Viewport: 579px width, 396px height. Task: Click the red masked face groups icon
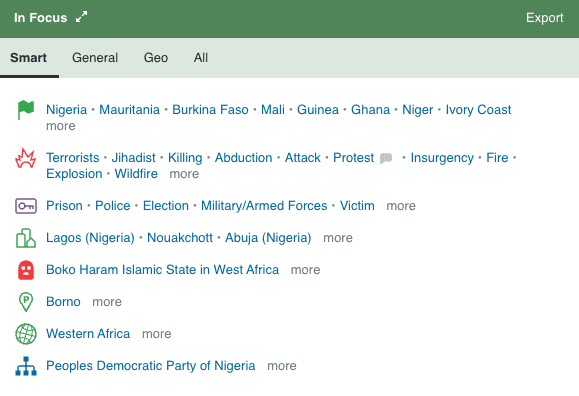click(26, 270)
